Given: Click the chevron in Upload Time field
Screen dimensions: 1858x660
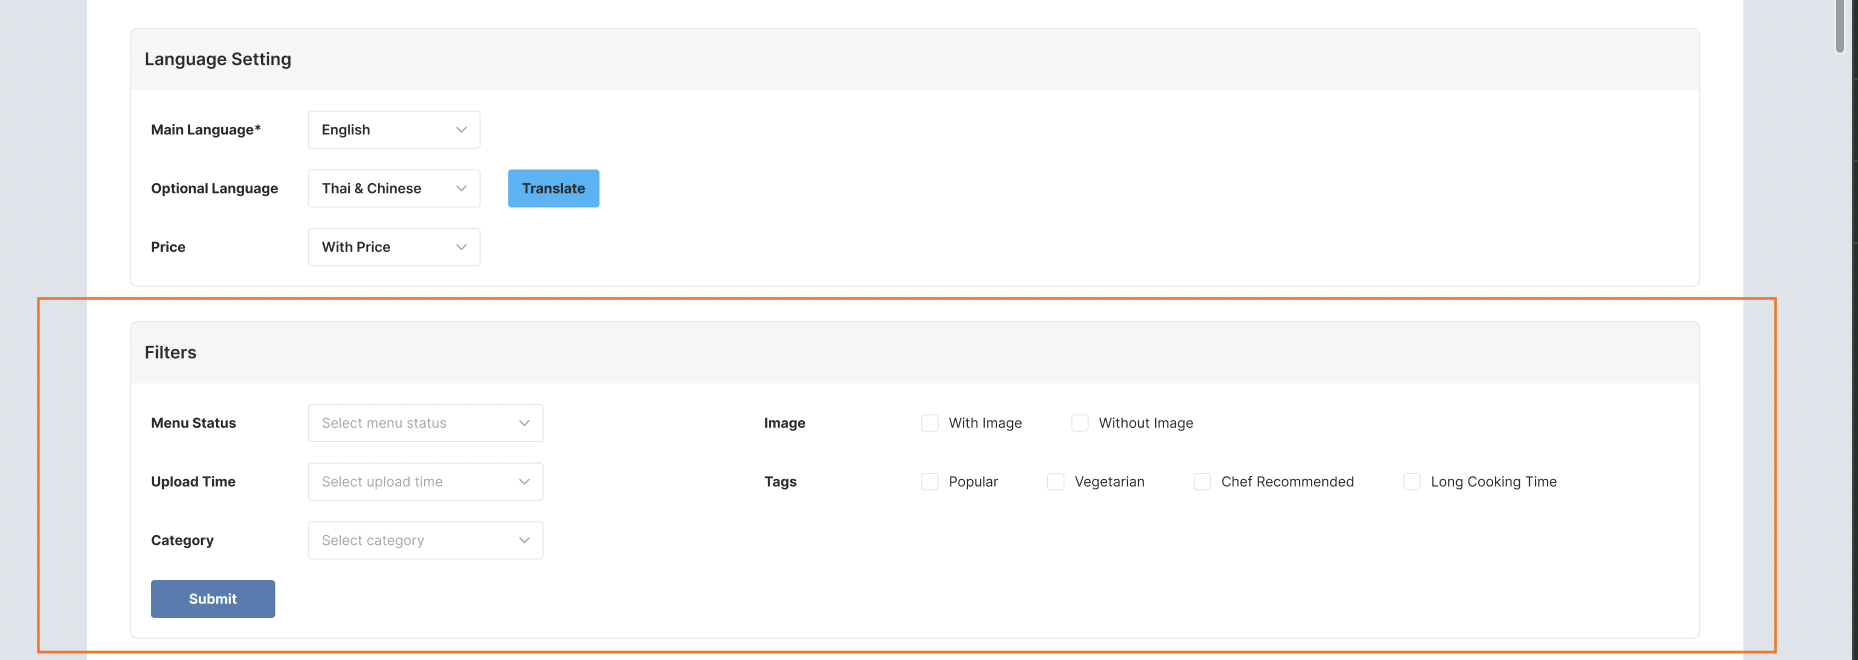Looking at the screenshot, I should point(524,482).
